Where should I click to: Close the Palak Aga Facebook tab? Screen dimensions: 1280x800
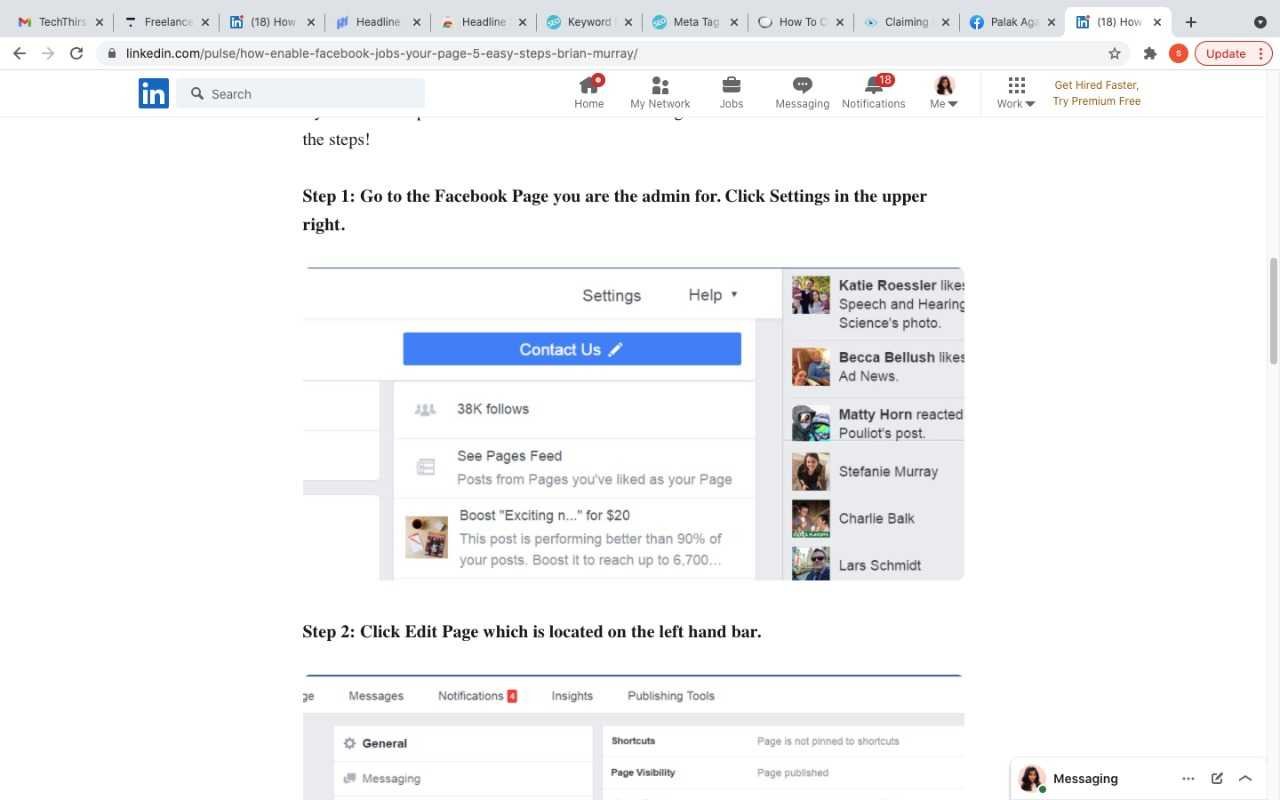(x=1051, y=22)
